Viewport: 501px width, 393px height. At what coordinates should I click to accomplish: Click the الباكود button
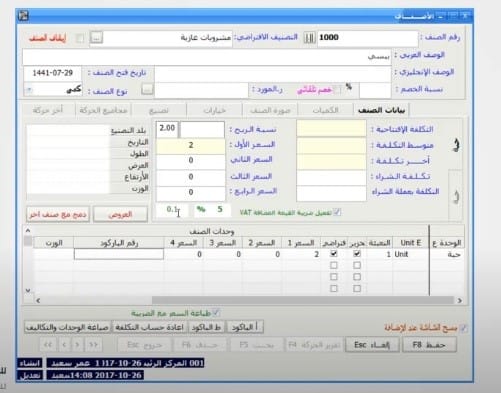(x=245, y=327)
